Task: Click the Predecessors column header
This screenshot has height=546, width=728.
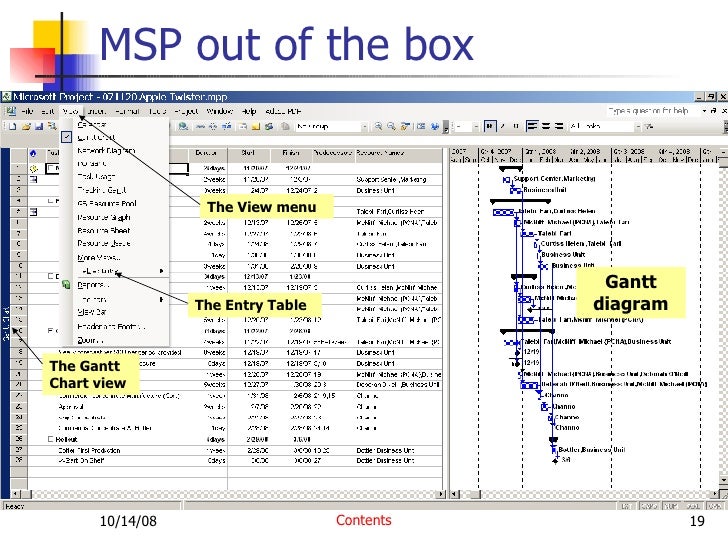Action: pyautogui.click(x=333, y=153)
